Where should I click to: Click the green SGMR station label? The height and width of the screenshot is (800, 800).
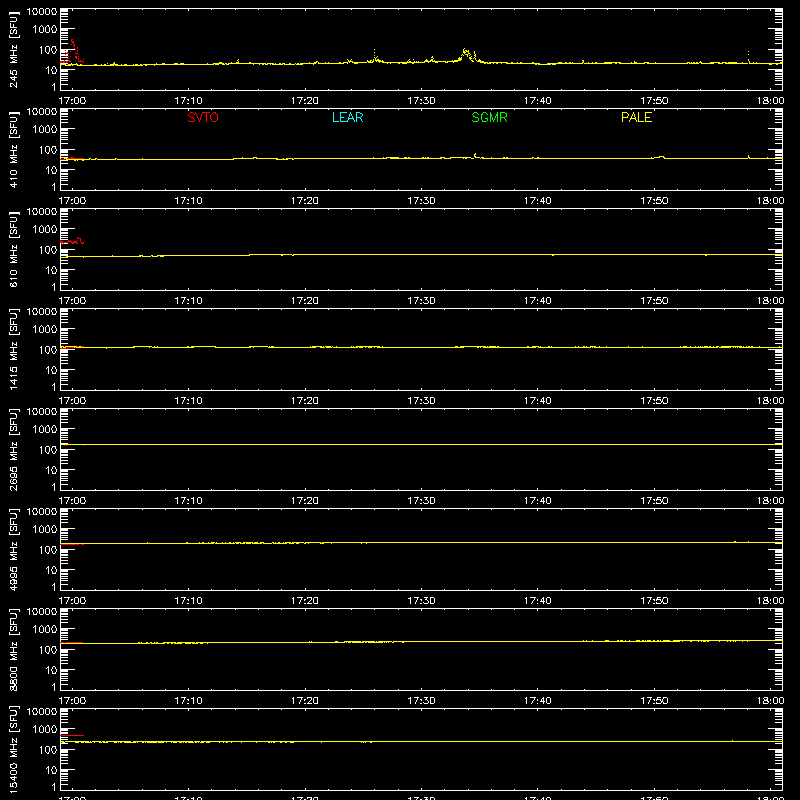coord(489,117)
